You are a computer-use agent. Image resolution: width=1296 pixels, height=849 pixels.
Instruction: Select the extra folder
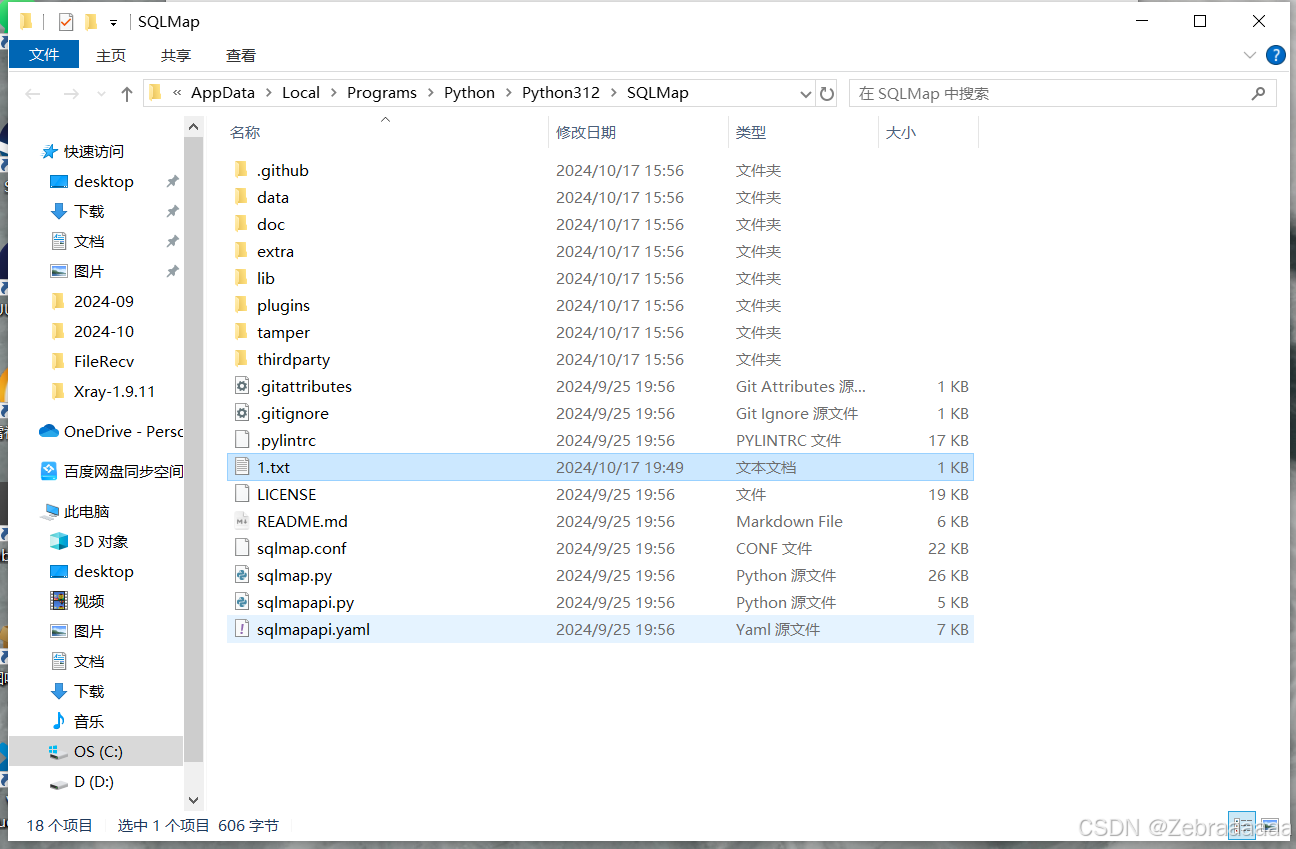click(600, 251)
